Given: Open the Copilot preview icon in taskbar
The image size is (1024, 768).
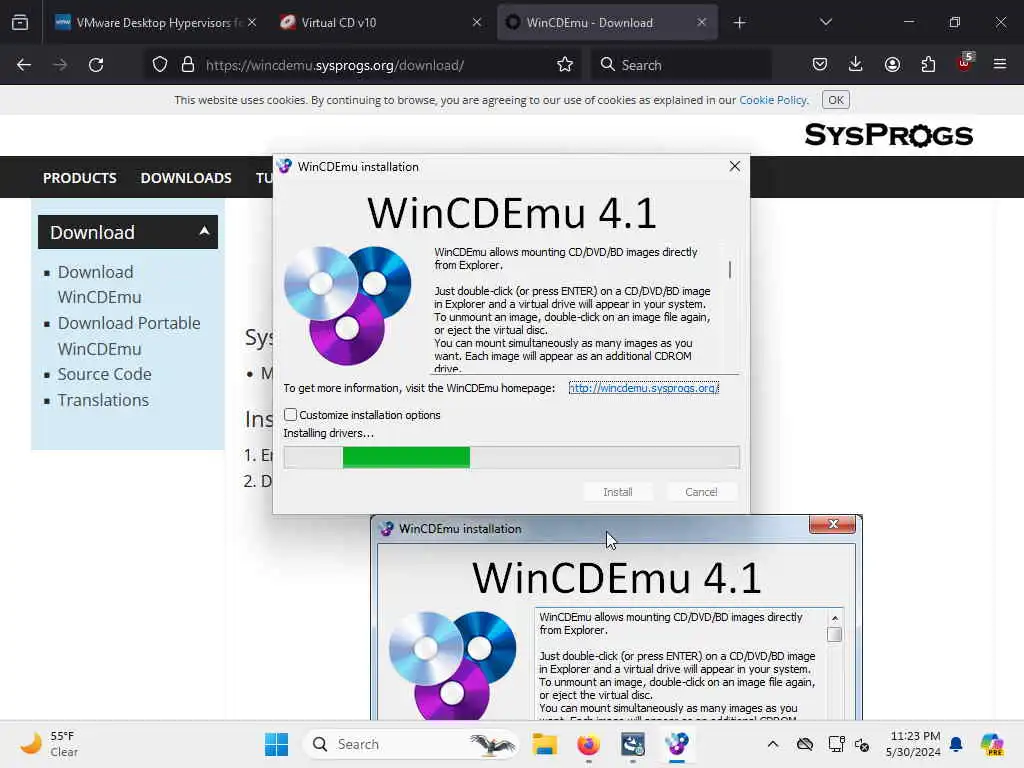Looking at the screenshot, I should click(x=992, y=744).
